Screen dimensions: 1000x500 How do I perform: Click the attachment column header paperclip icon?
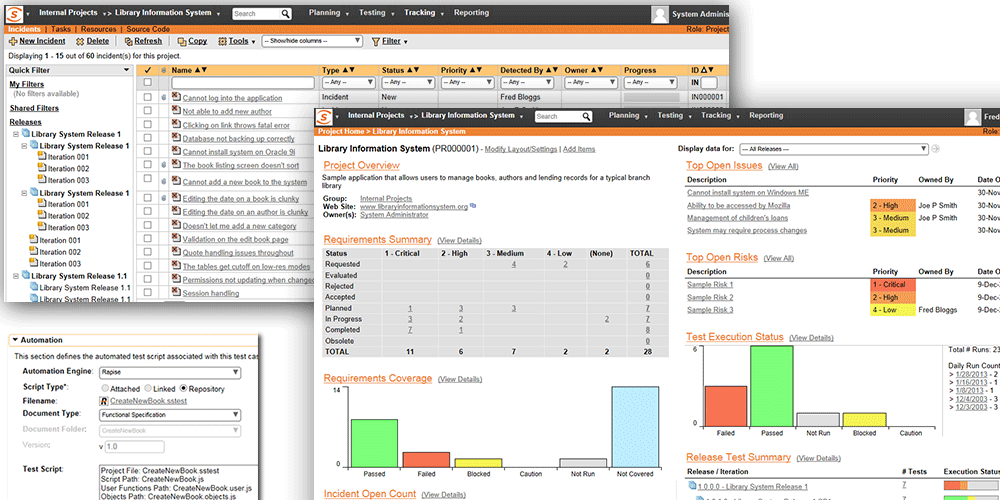[164, 70]
